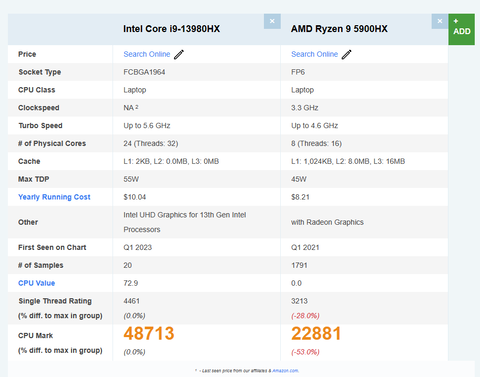Viewport: 480px width, 377px height.
Task: Open Search Online link for Intel i9-13980HX
Action: (x=147, y=54)
